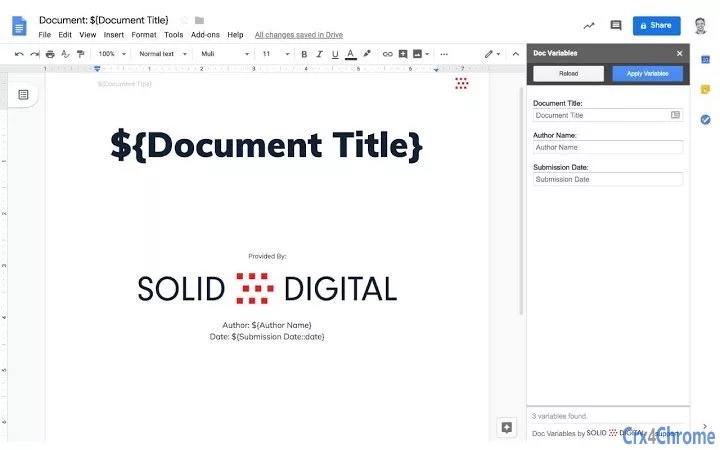This screenshot has width=720, height=450.
Task: Open the editing mode pencil dropdown
Action: click(492, 54)
